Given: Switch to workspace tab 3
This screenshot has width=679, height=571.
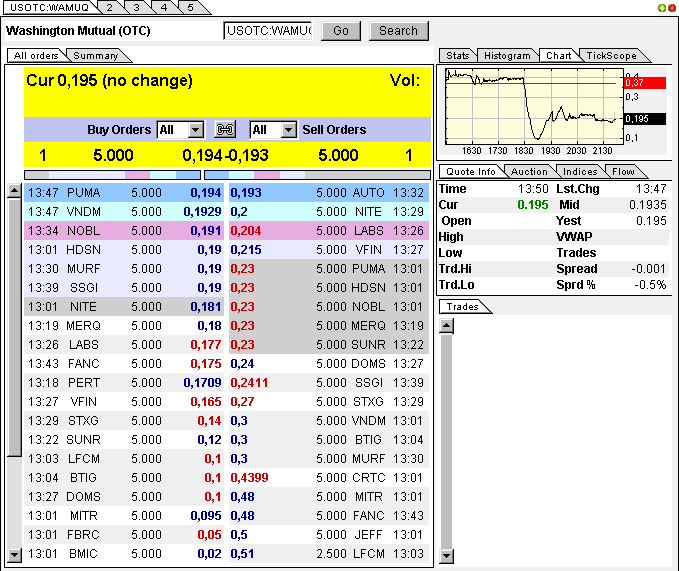Looking at the screenshot, I should pos(136,8).
